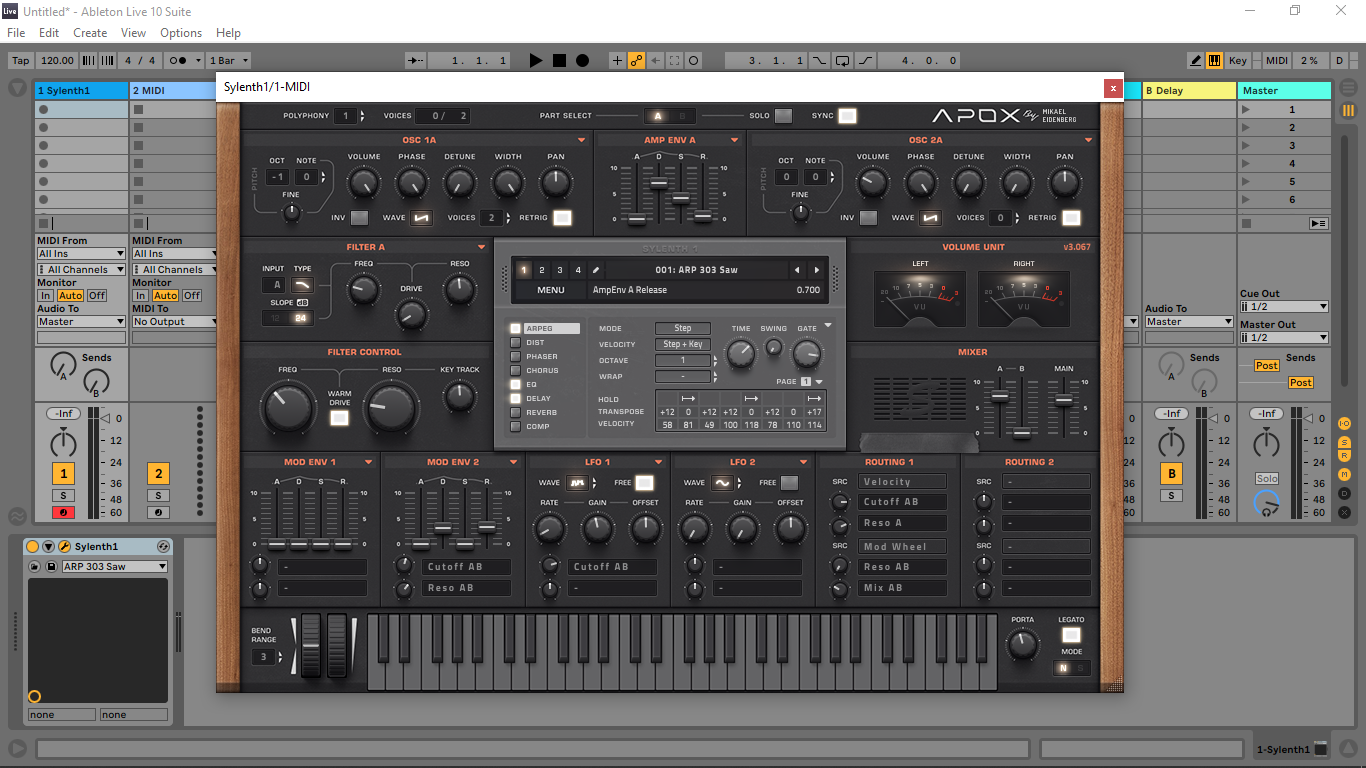Enable the DIST effect checkbox
Viewport: 1366px width, 768px height.
[x=516, y=343]
